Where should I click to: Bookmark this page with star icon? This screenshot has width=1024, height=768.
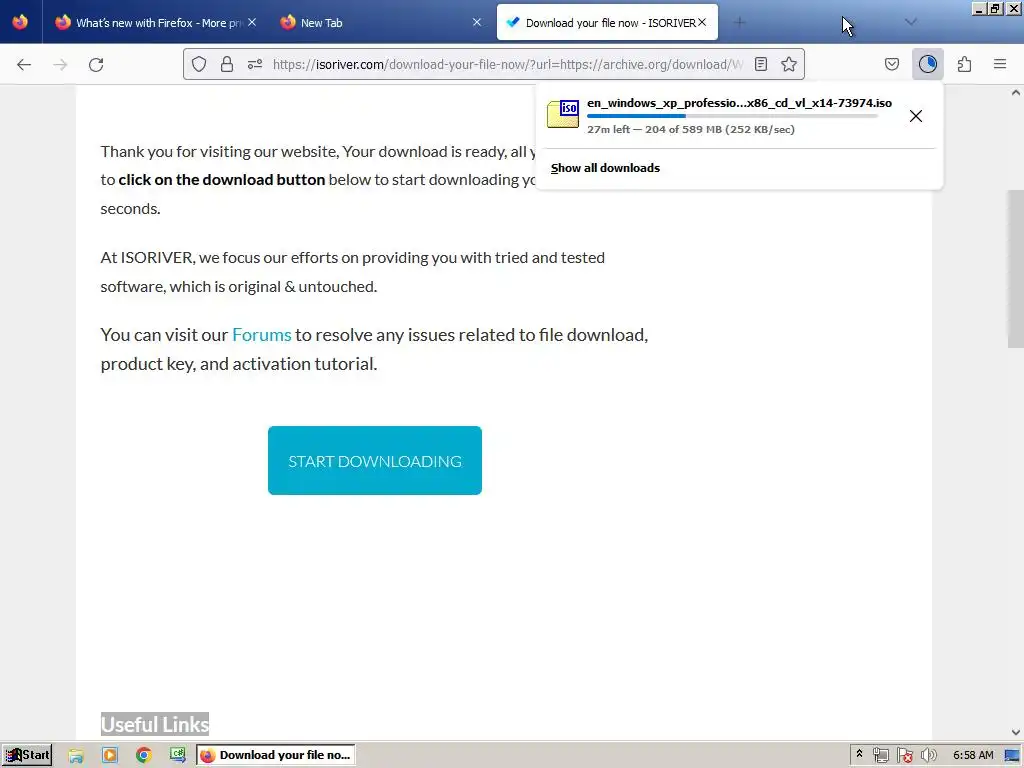(x=789, y=64)
